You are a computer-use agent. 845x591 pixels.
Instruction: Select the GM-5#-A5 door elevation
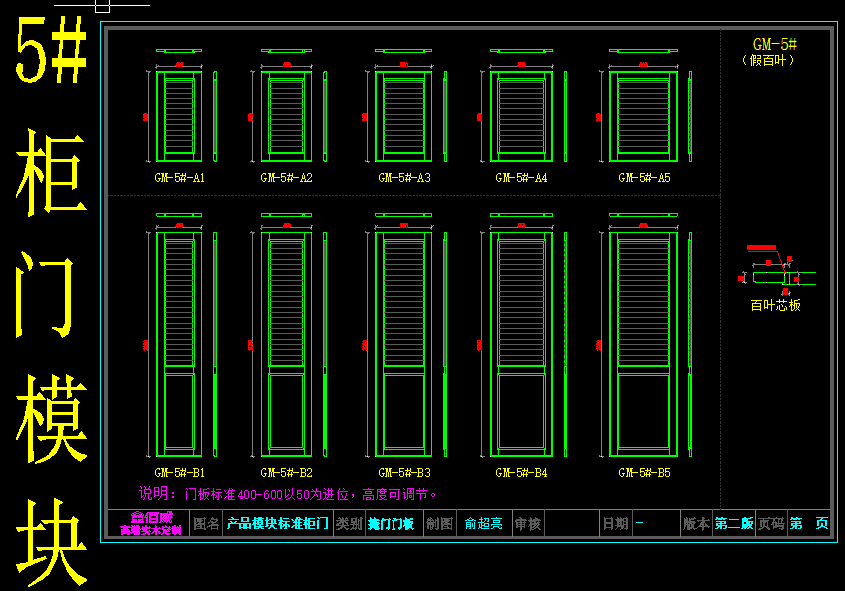pos(643,115)
